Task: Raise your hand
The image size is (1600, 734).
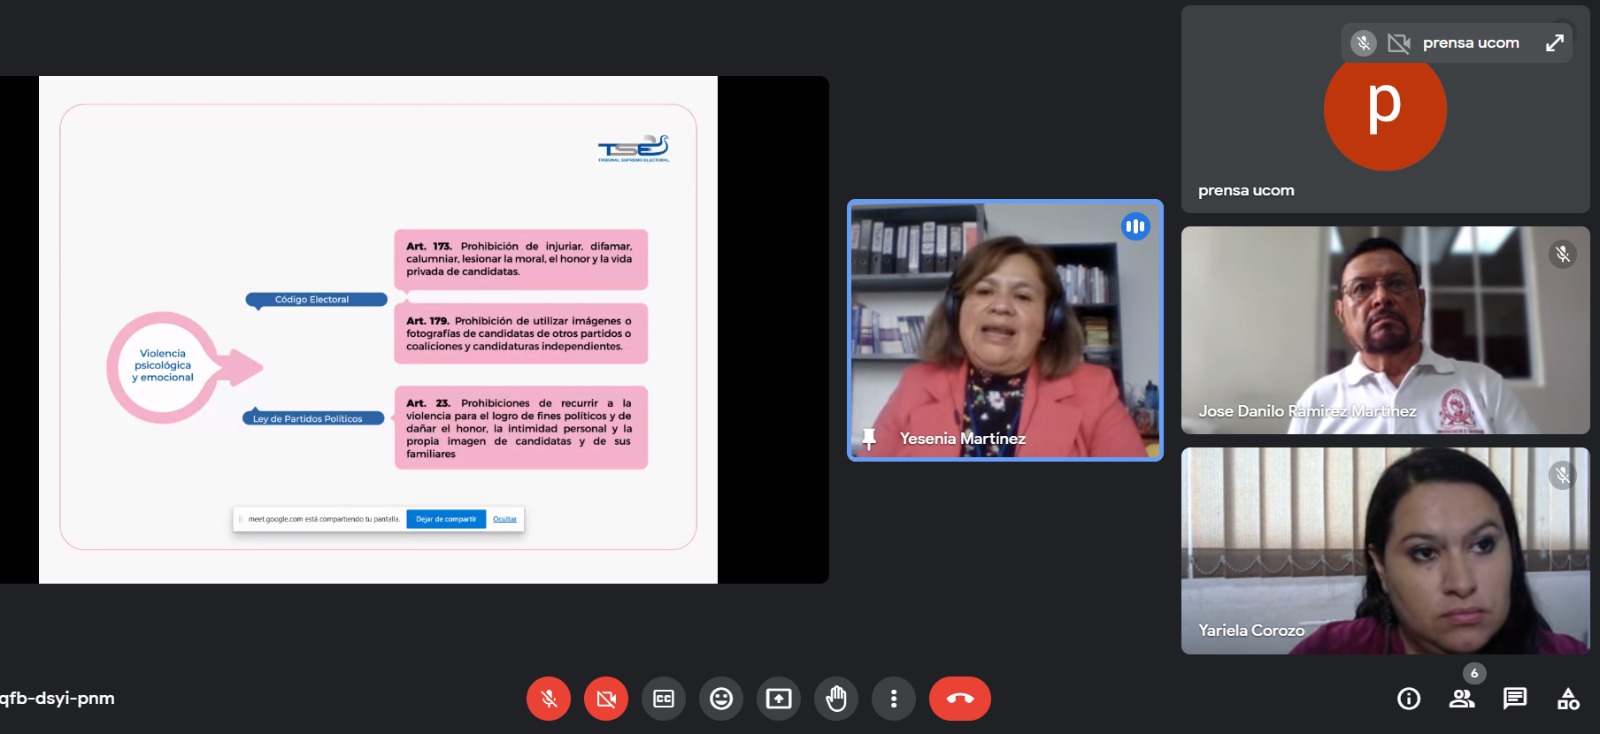Action: [836, 699]
